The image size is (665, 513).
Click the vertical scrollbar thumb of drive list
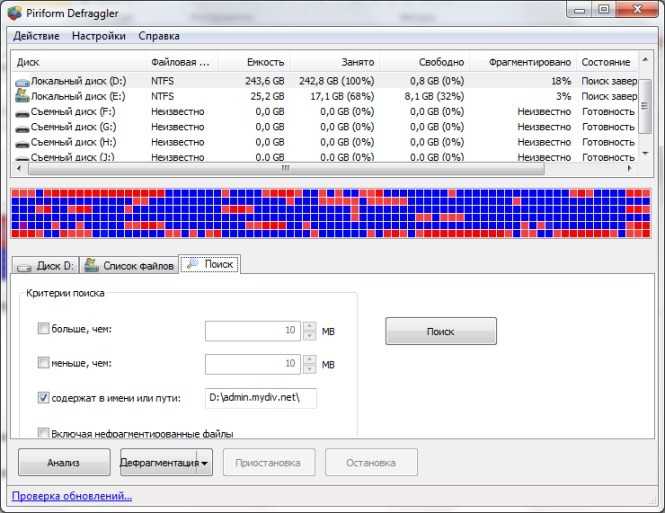tap(645, 106)
